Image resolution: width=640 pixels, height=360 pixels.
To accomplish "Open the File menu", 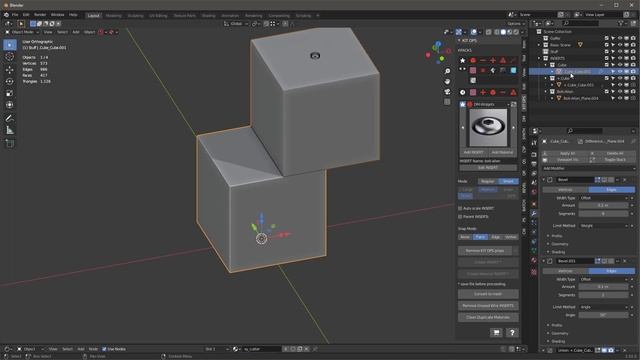I will (15, 15).
